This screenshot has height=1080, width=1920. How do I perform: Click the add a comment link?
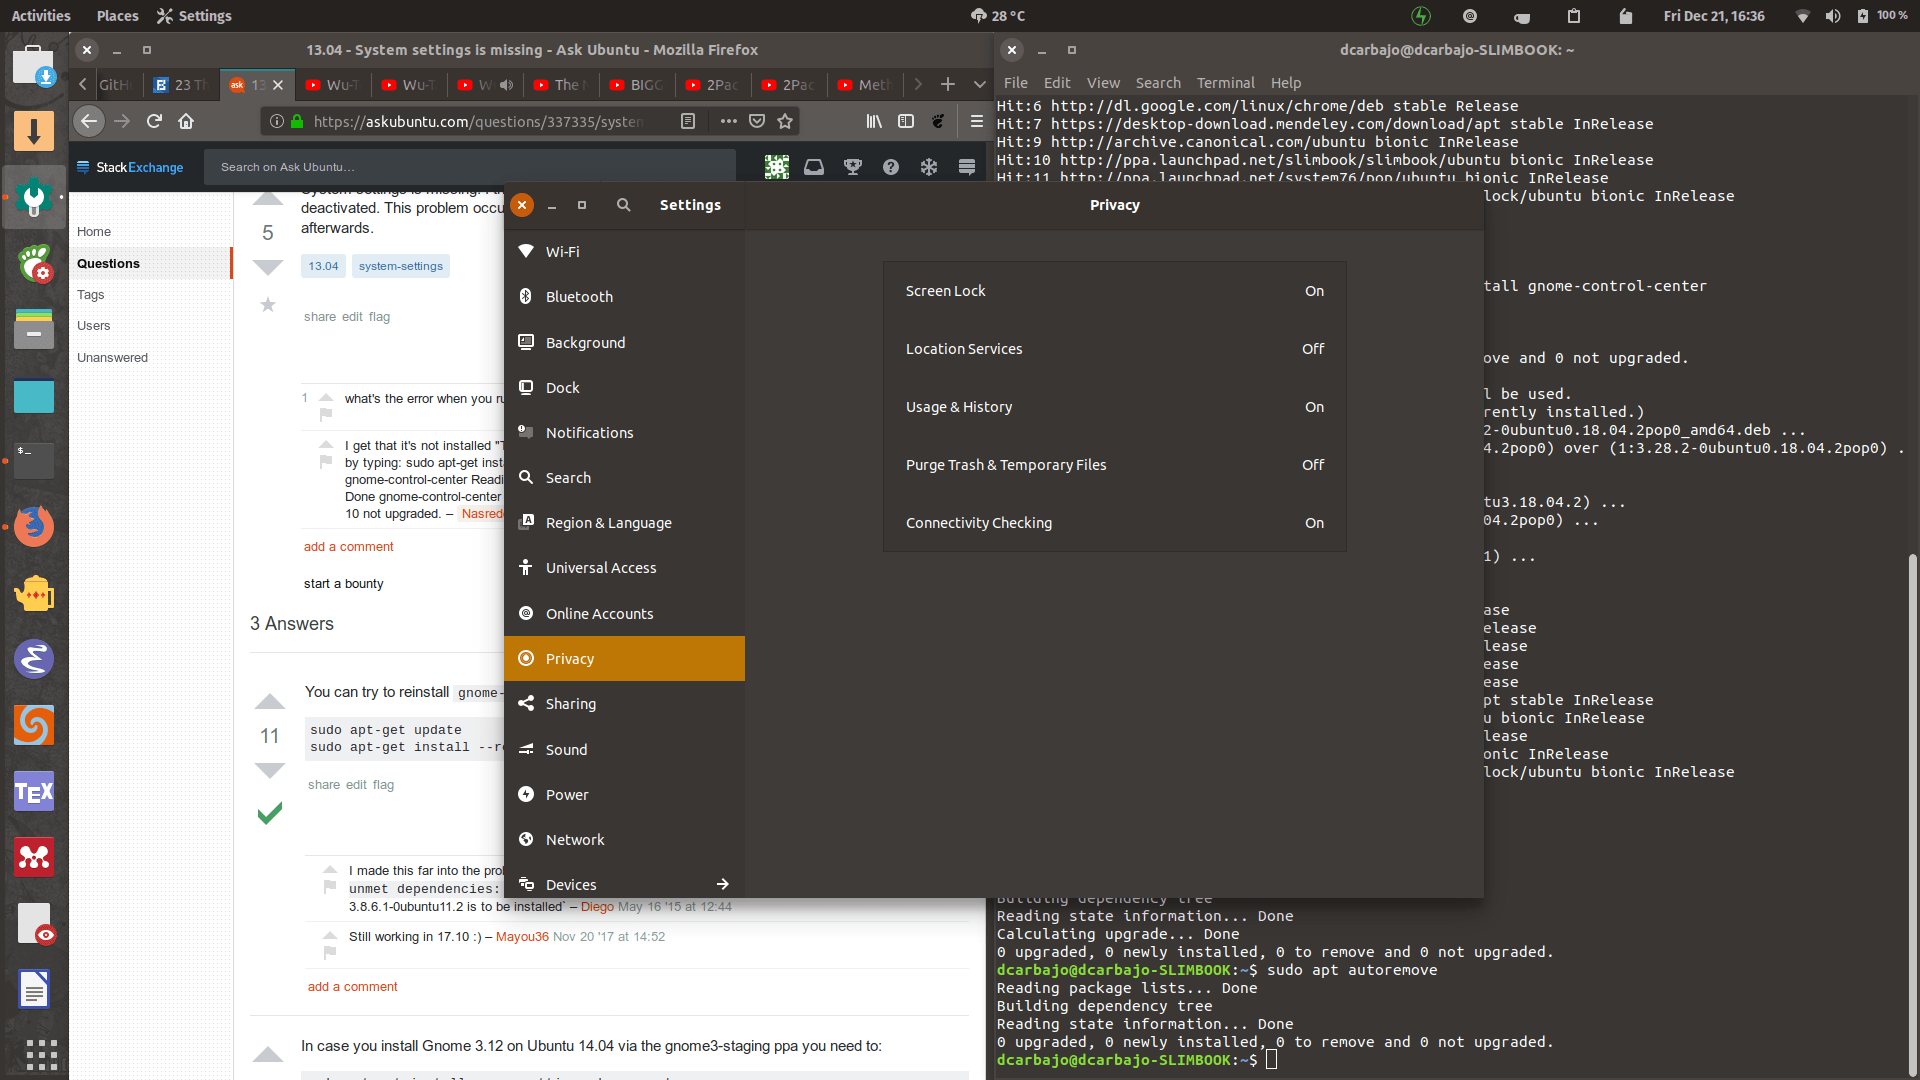[x=348, y=546]
